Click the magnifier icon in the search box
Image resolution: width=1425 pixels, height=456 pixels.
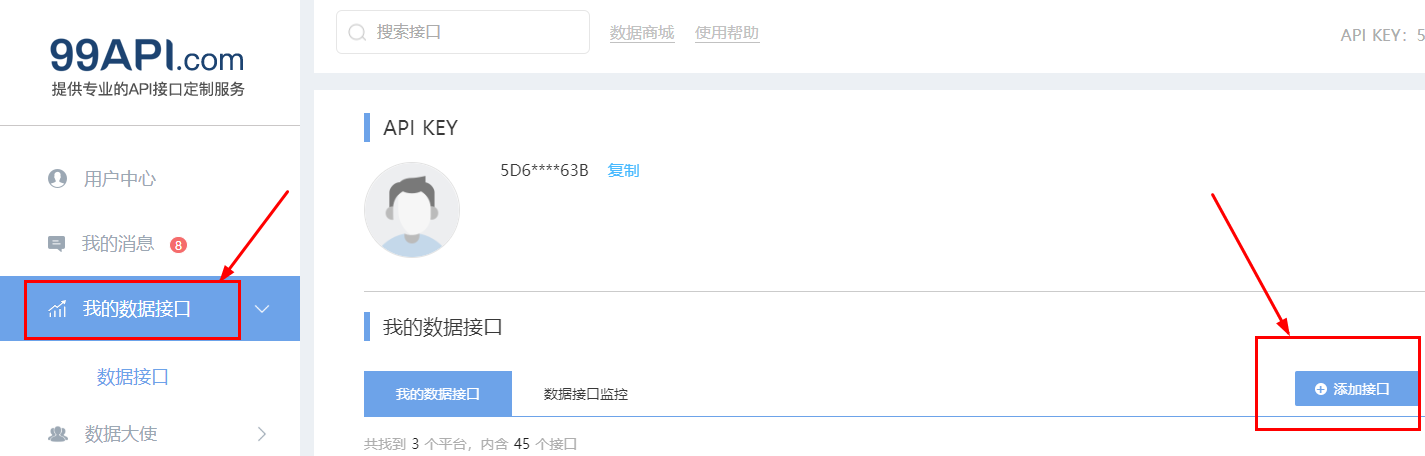coord(357,33)
